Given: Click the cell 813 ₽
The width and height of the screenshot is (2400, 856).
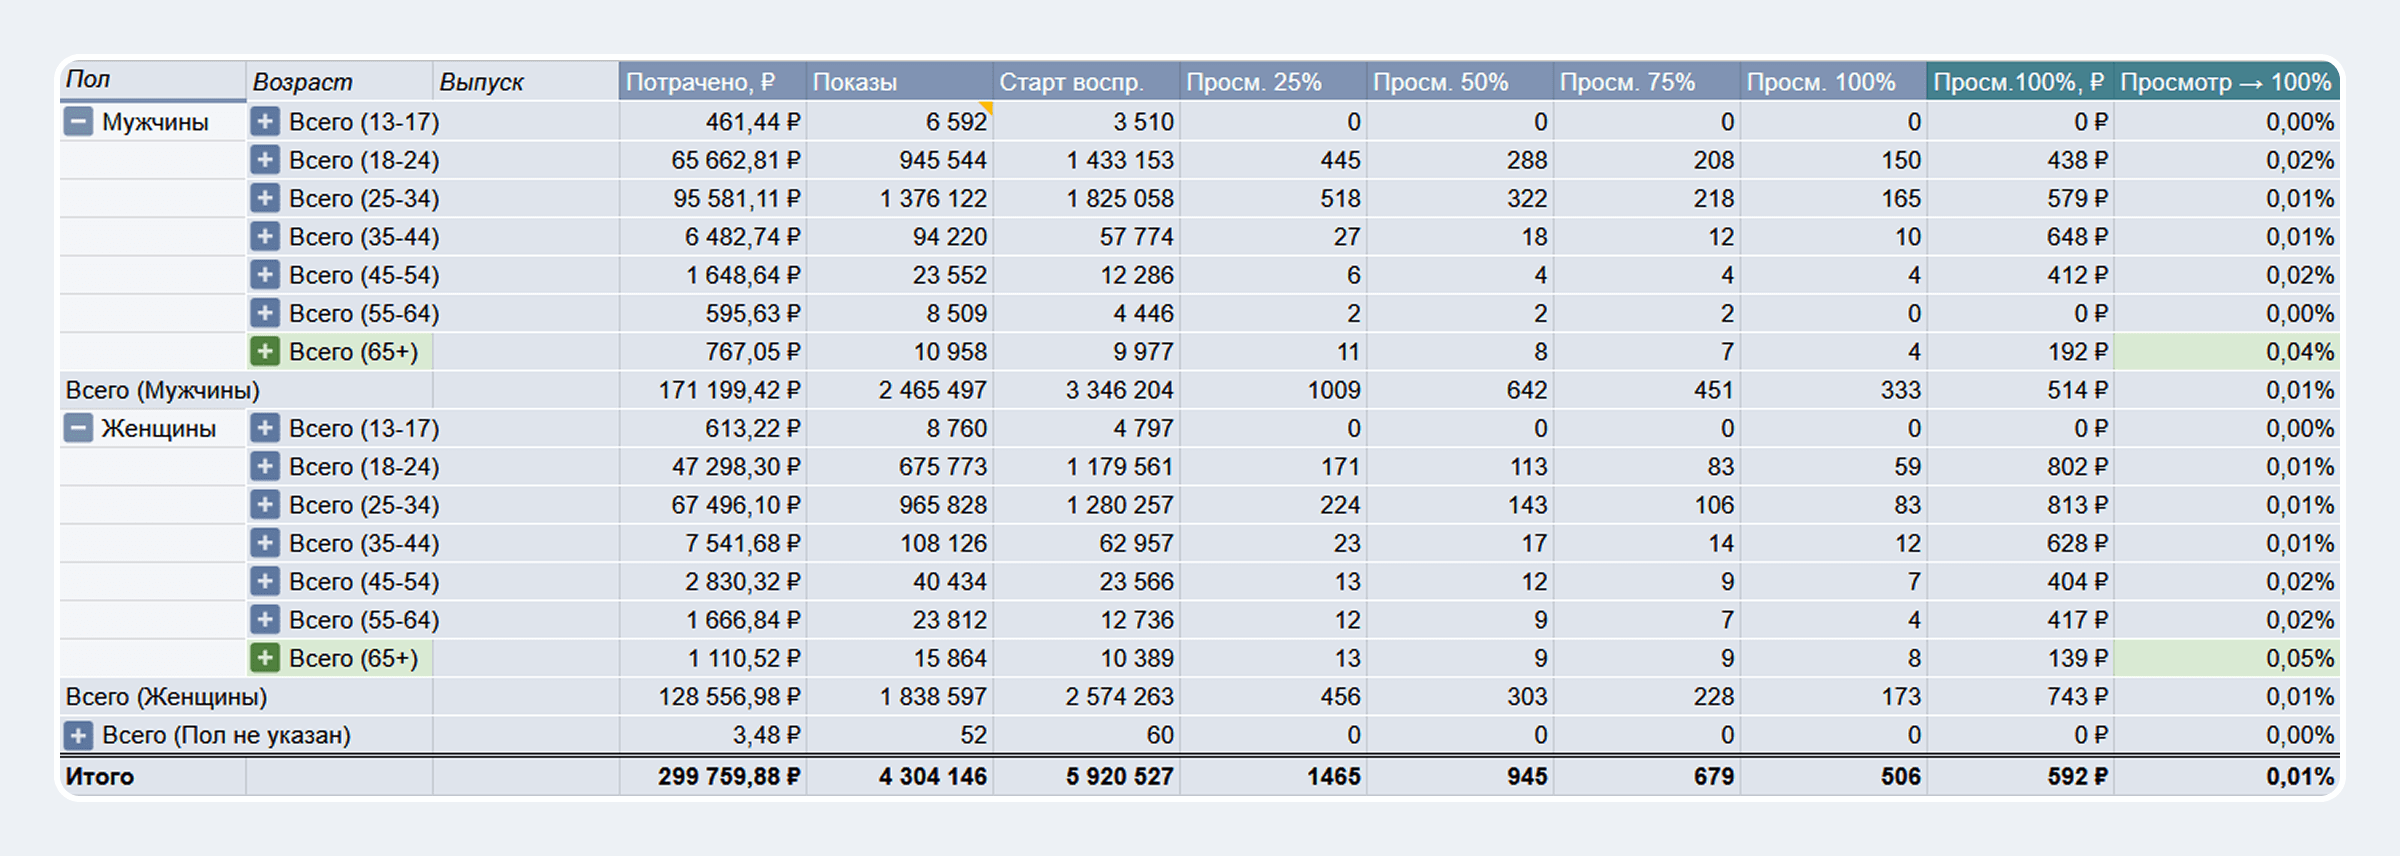Looking at the screenshot, I should (x=2021, y=505).
